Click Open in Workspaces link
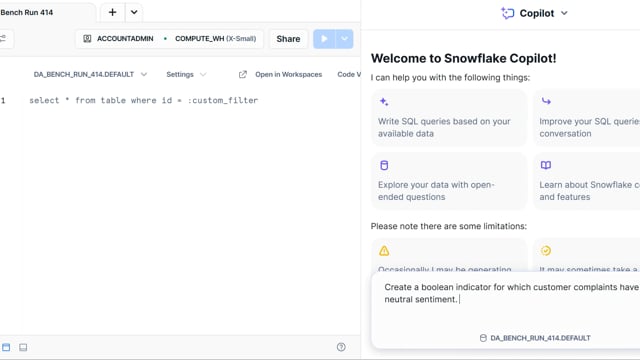The width and height of the screenshot is (640, 360). [x=289, y=74]
